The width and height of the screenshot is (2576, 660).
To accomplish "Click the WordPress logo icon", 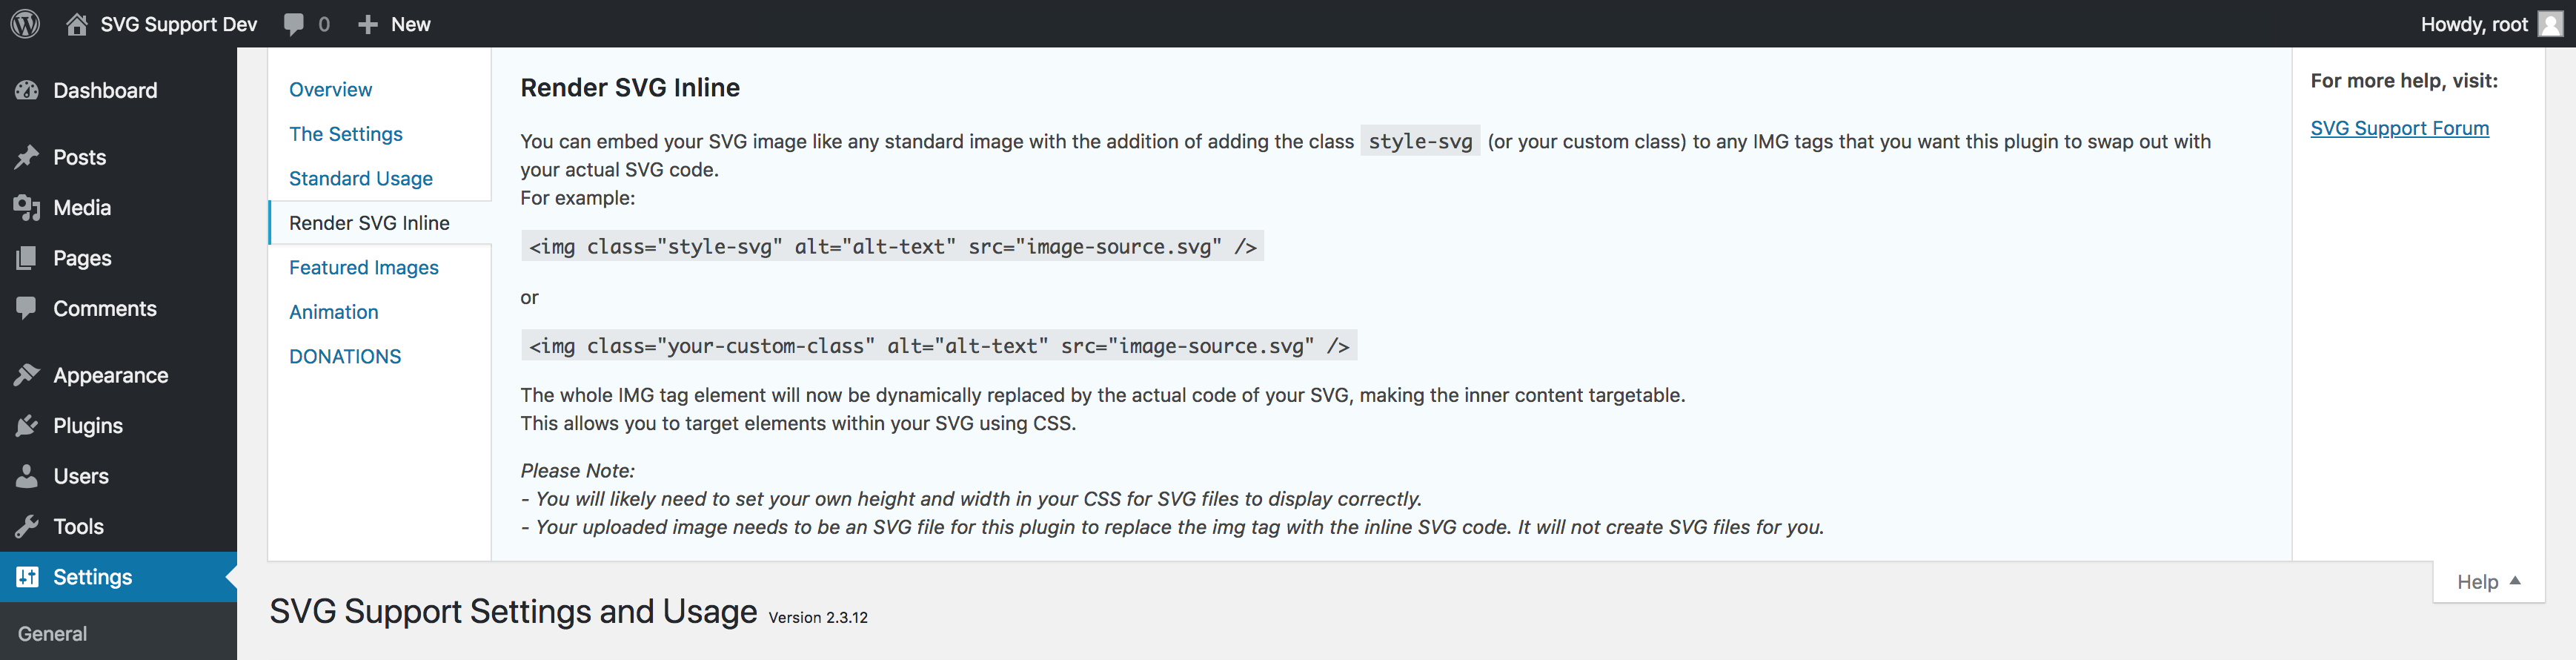I will tap(25, 24).
